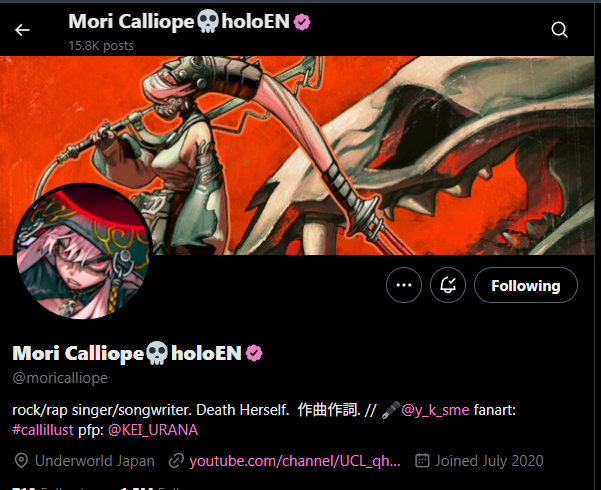Click the 15.8K posts count
Image resolution: width=601 pixels, height=490 pixels.
click(x=101, y=46)
